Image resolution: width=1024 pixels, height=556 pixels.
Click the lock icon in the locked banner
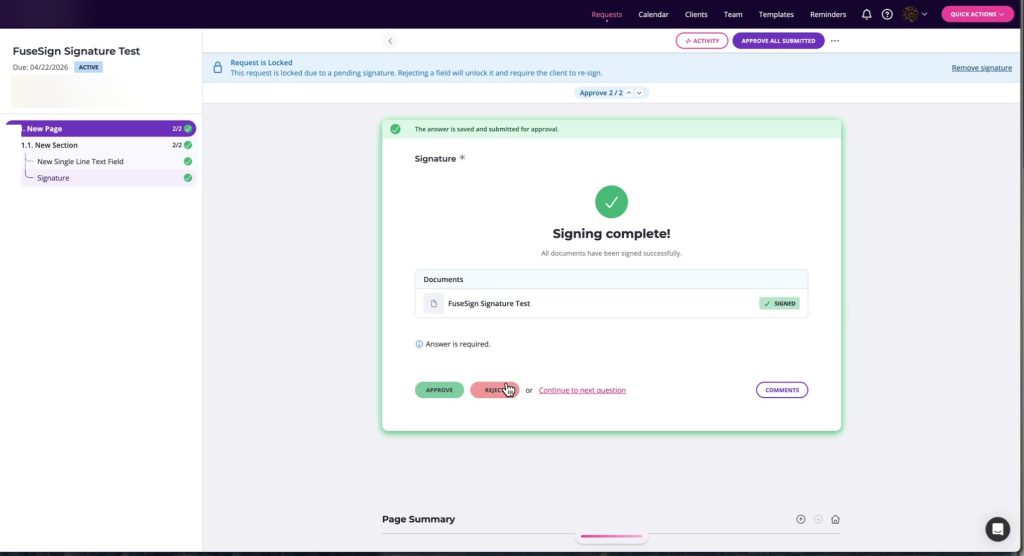[x=217, y=67]
